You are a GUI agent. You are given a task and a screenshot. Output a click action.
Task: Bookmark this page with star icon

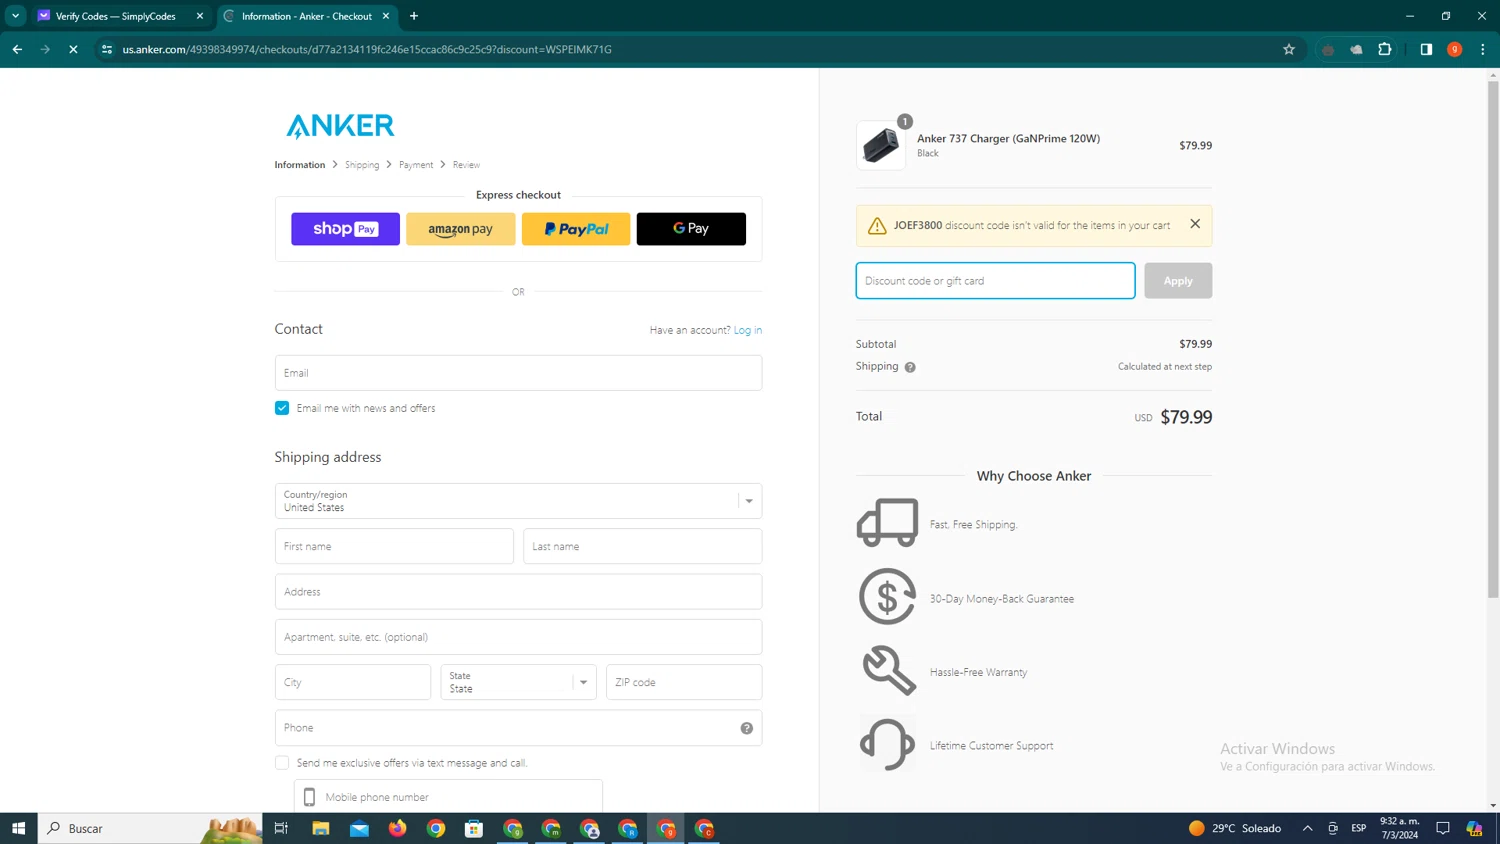tap(1289, 49)
